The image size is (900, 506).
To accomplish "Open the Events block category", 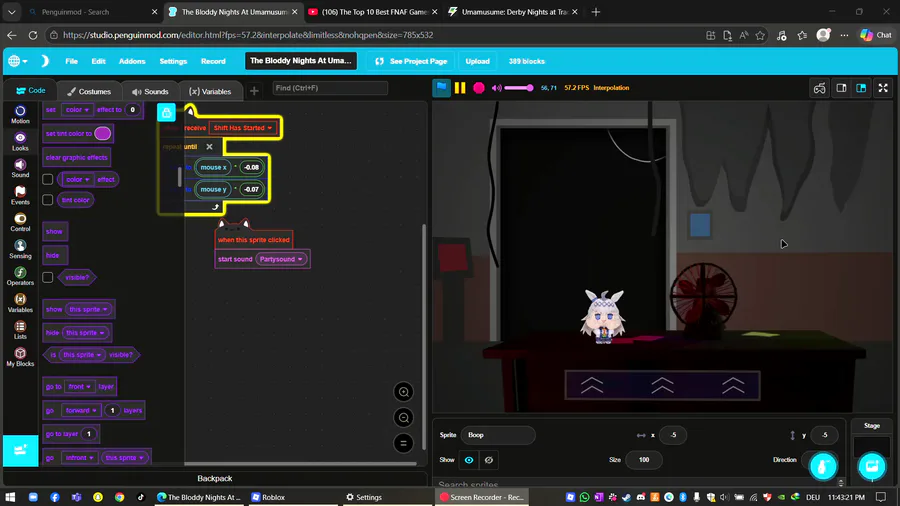I will pos(20,195).
